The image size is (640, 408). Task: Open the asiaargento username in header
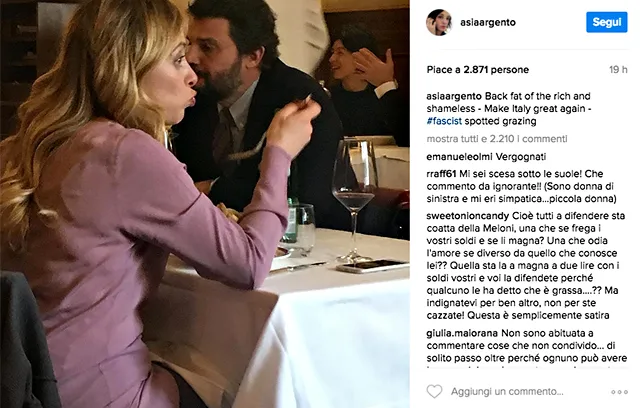[x=488, y=22]
